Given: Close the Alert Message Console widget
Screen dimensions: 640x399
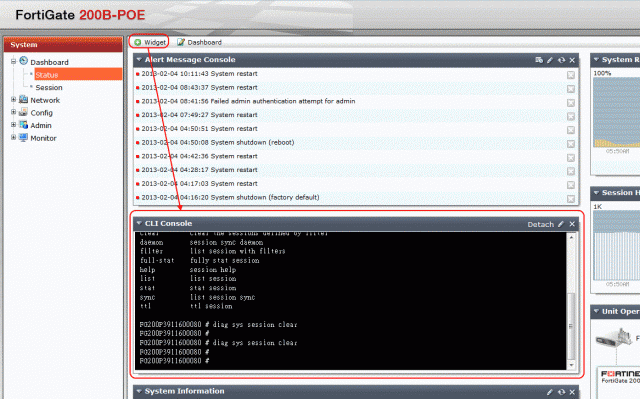Looking at the screenshot, I should coord(572,60).
